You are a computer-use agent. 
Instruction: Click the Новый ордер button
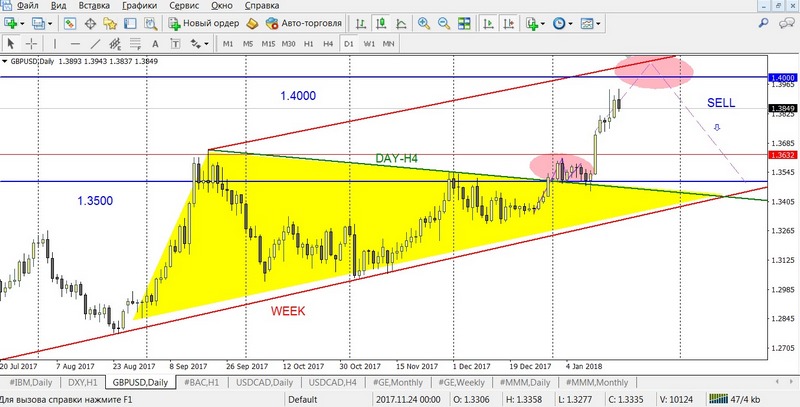tap(203, 23)
